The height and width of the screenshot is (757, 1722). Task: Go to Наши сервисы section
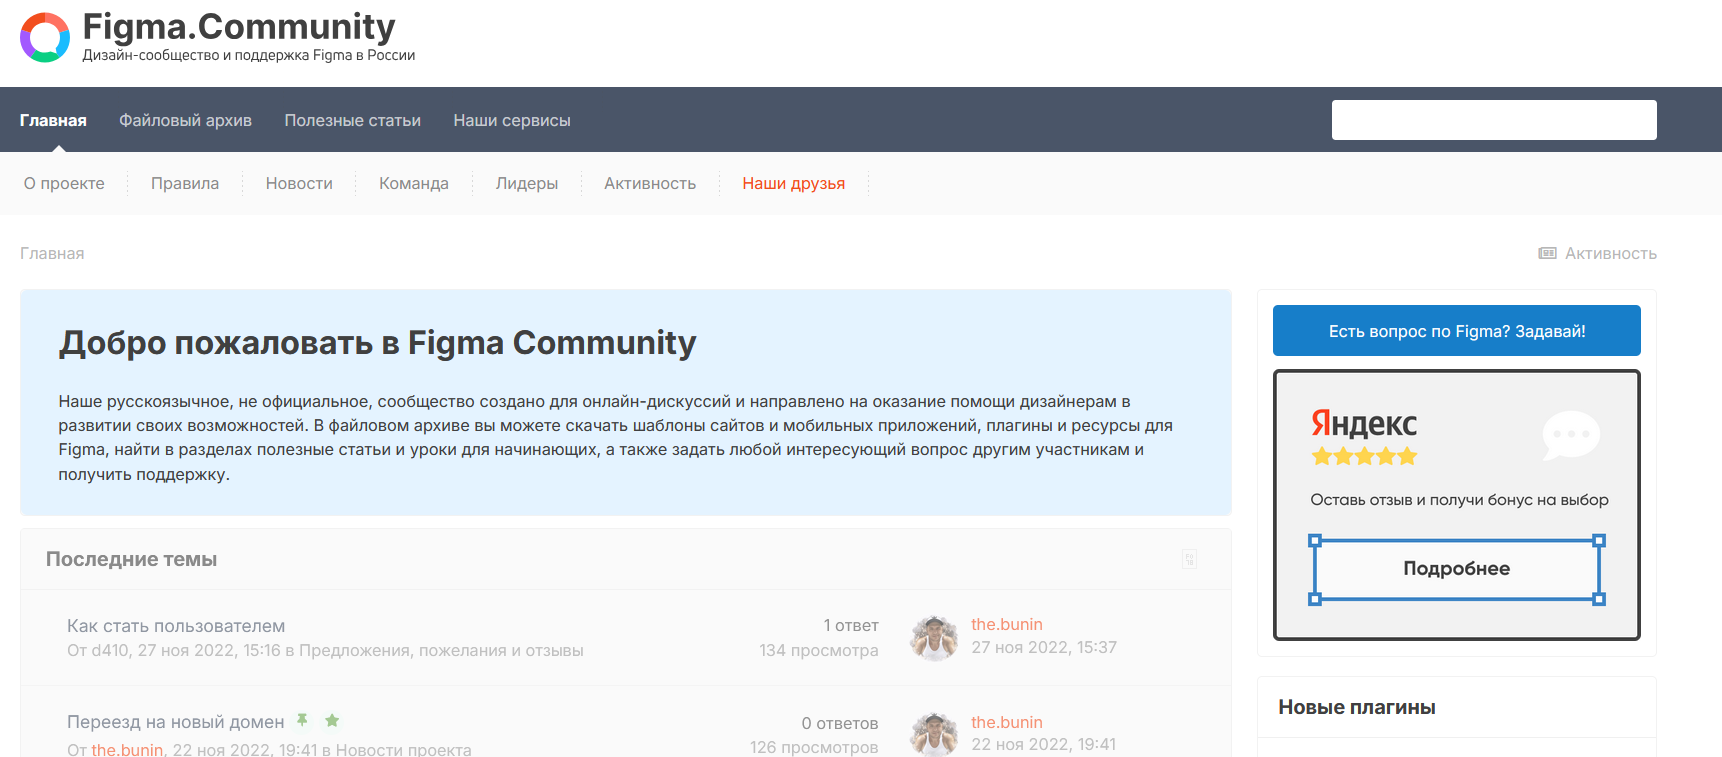[x=511, y=120]
